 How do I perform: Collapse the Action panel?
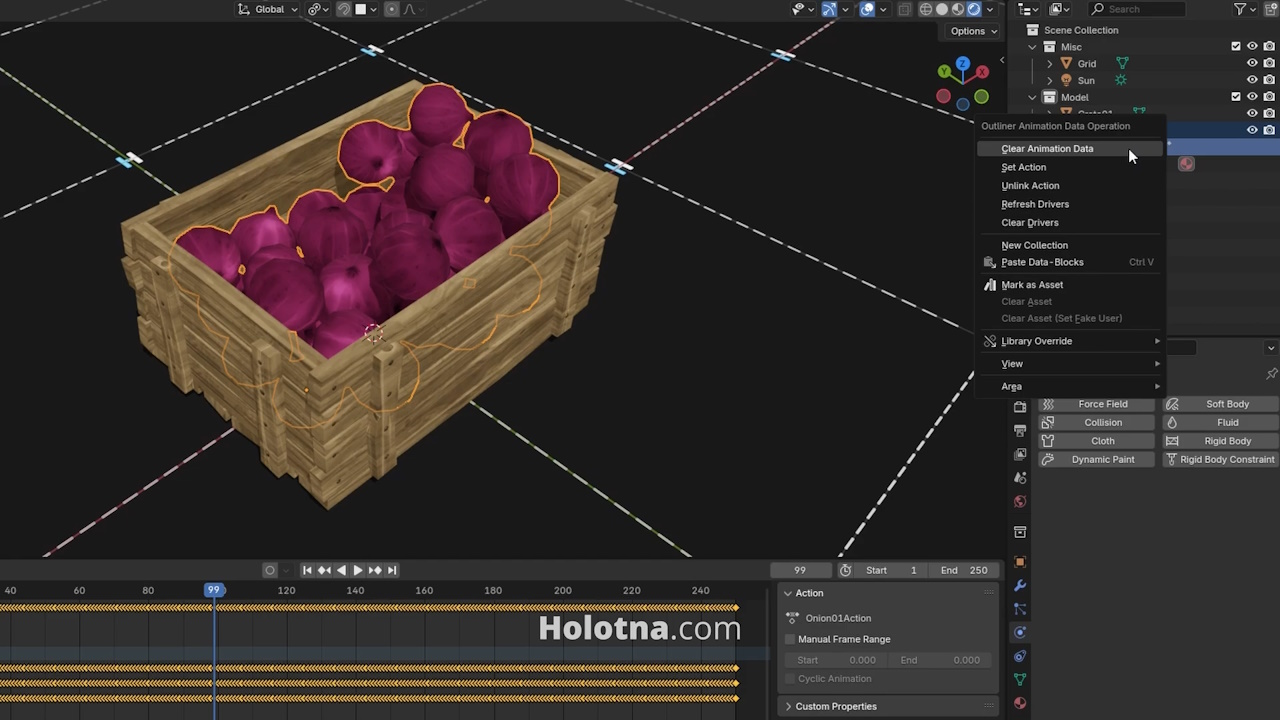[787, 593]
